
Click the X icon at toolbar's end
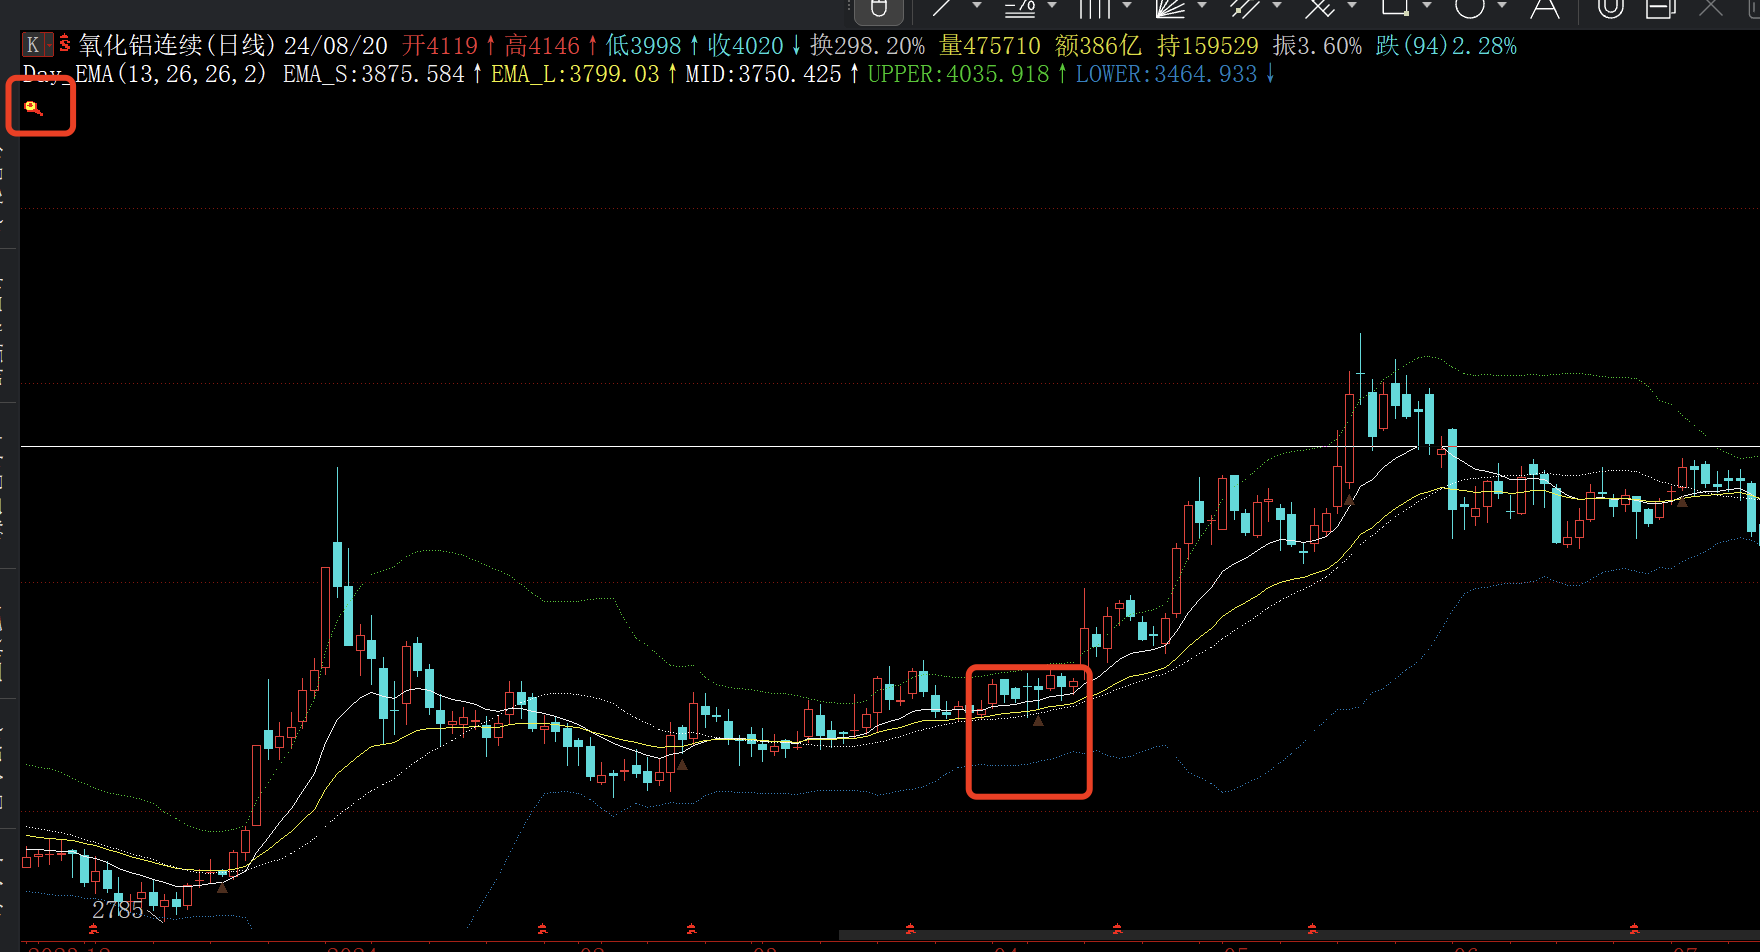[1711, 8]
